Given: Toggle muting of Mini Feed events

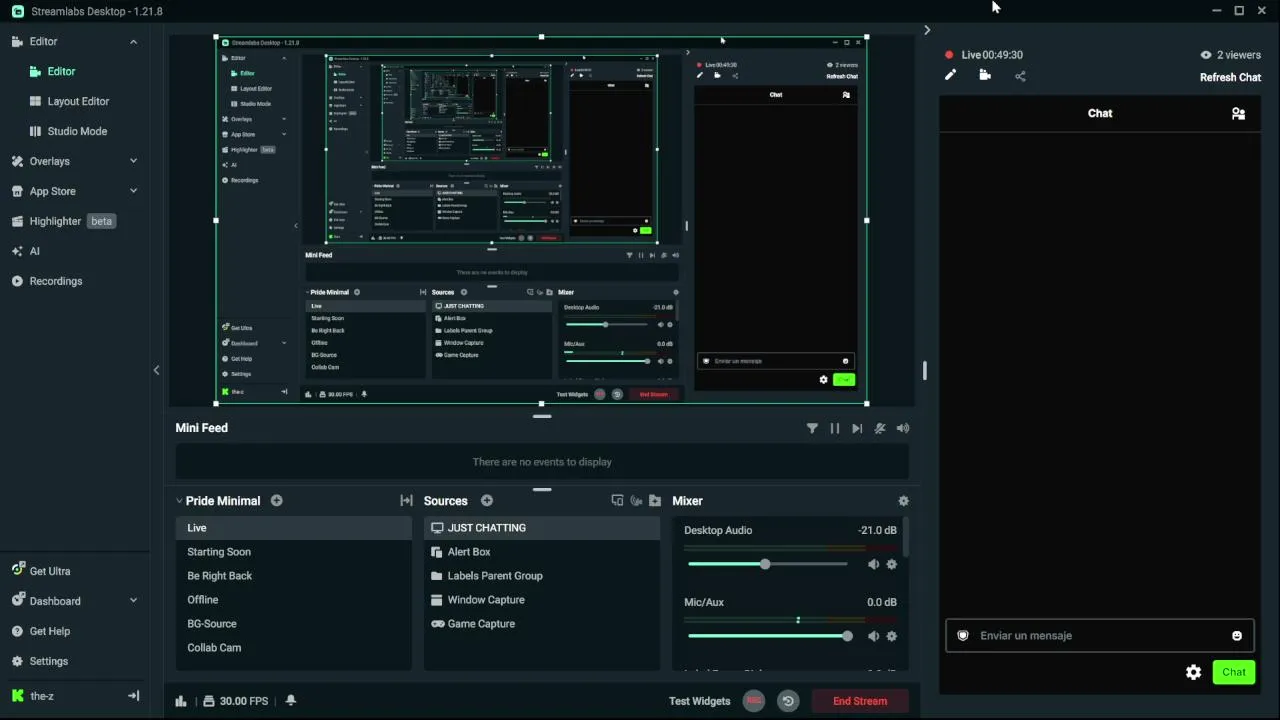Looking at the screenshot, I should (x=880, y=428).
